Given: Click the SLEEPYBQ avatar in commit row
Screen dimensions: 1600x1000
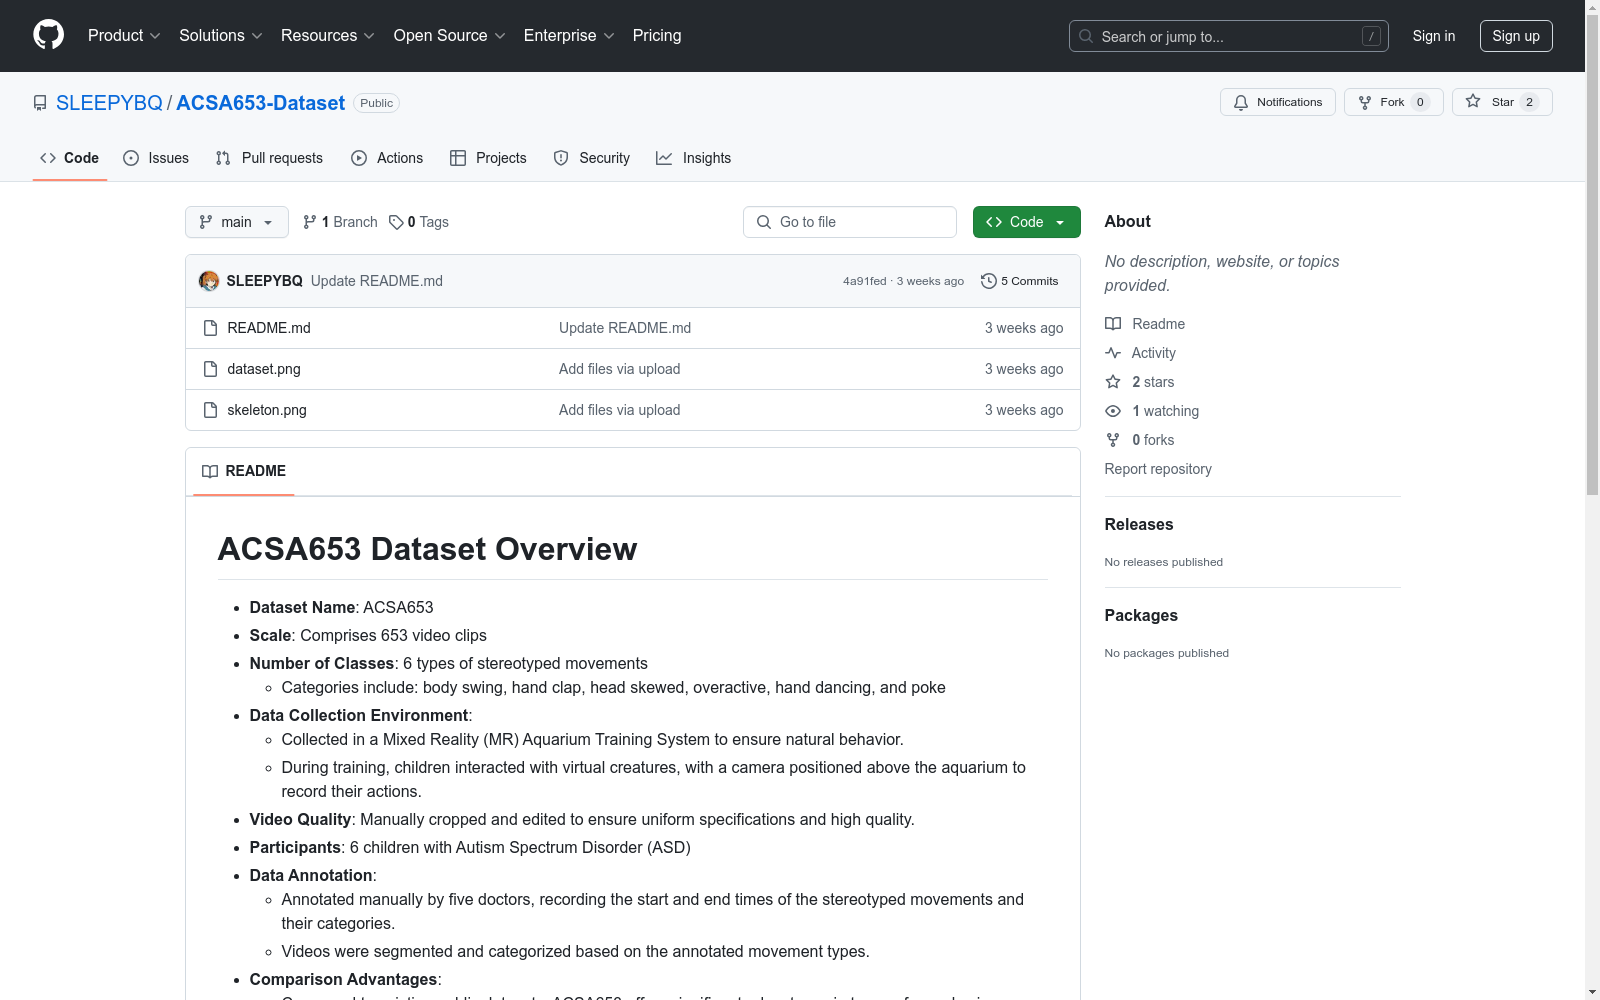Looking at the screenshot, I should coord(209,281).
